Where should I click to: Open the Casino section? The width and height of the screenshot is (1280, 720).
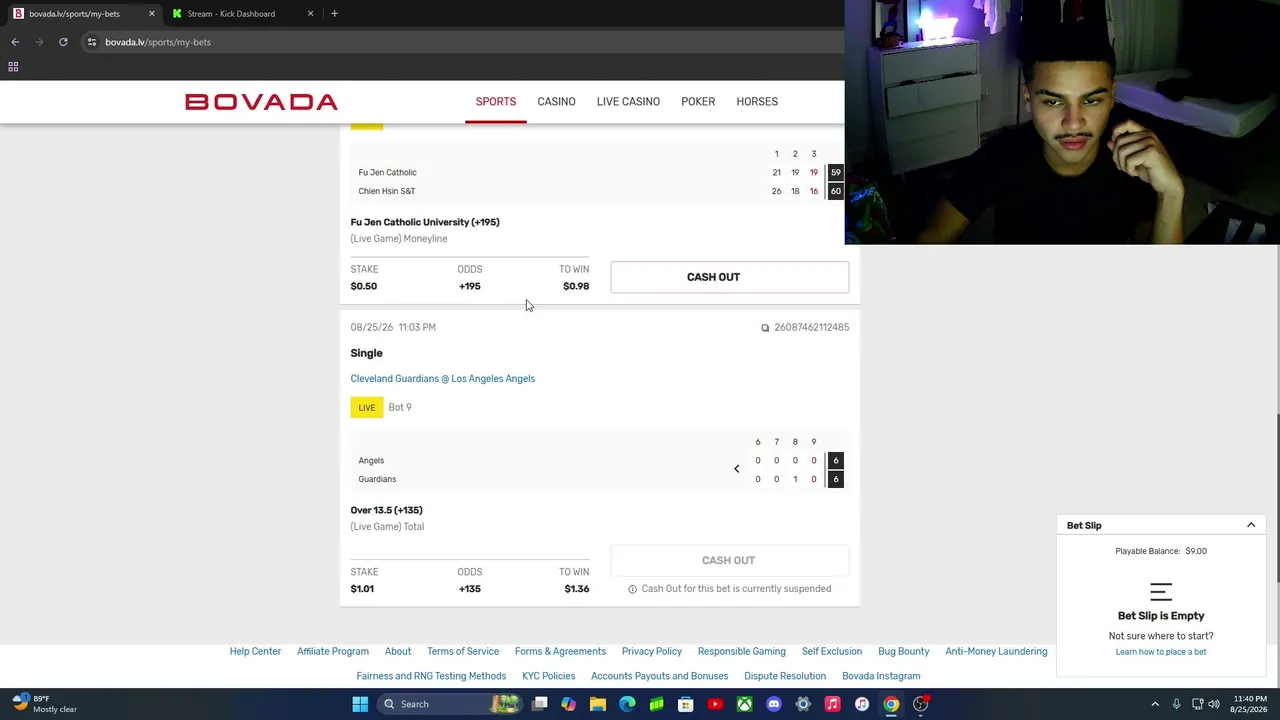point(556,102)
